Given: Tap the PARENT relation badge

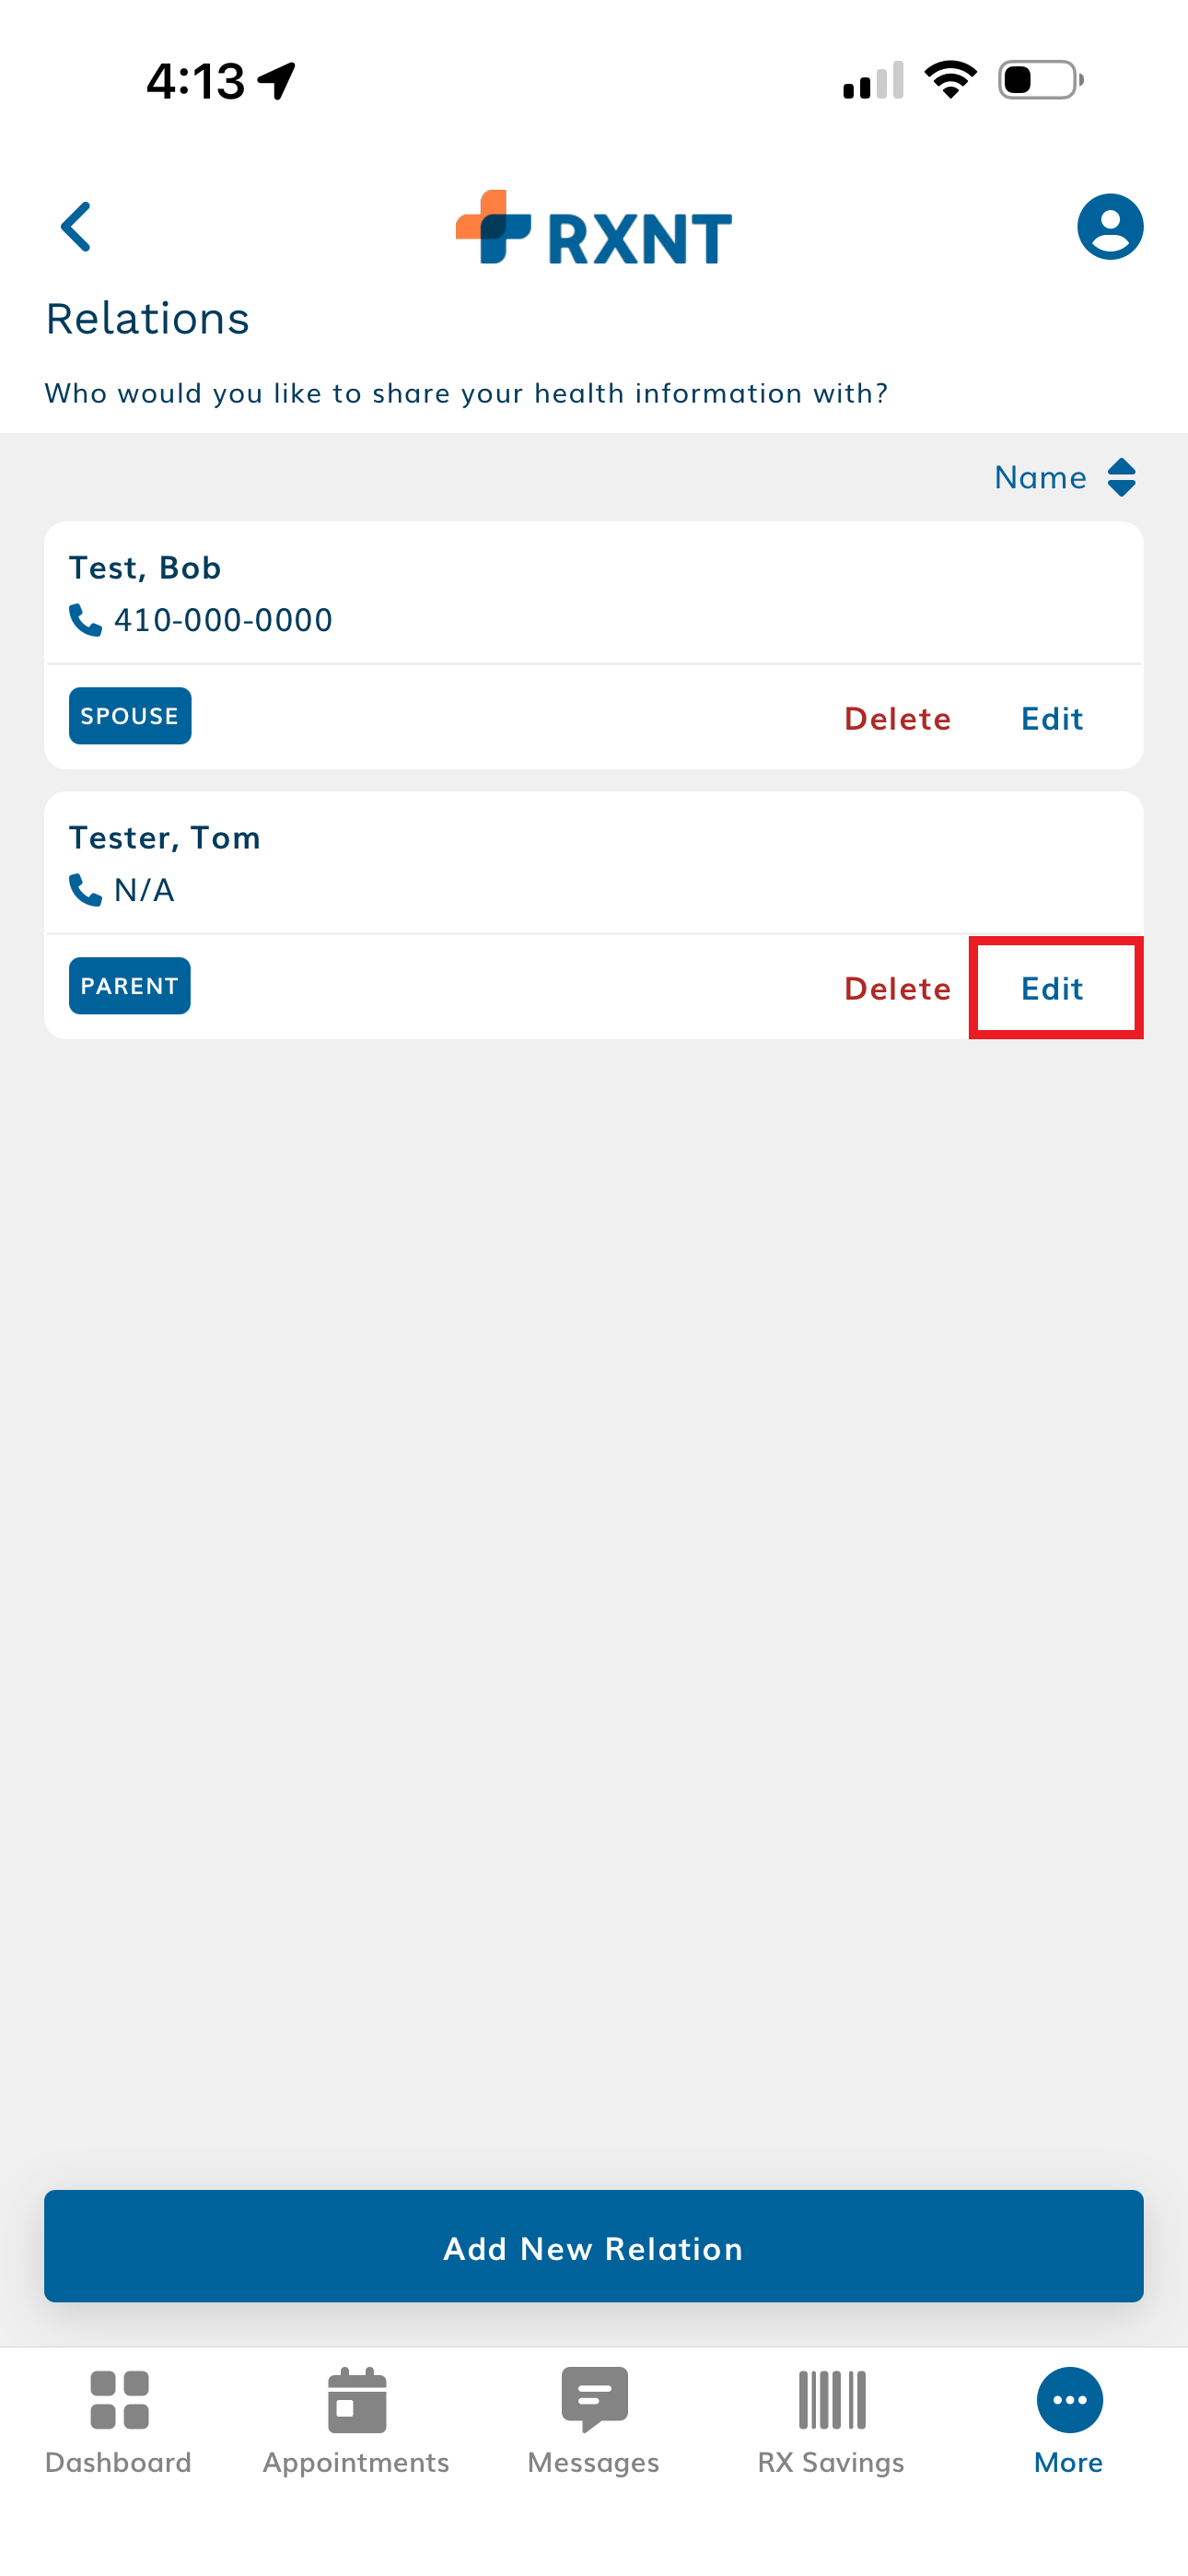Looking at the screenshot, I should click(130, 986).
